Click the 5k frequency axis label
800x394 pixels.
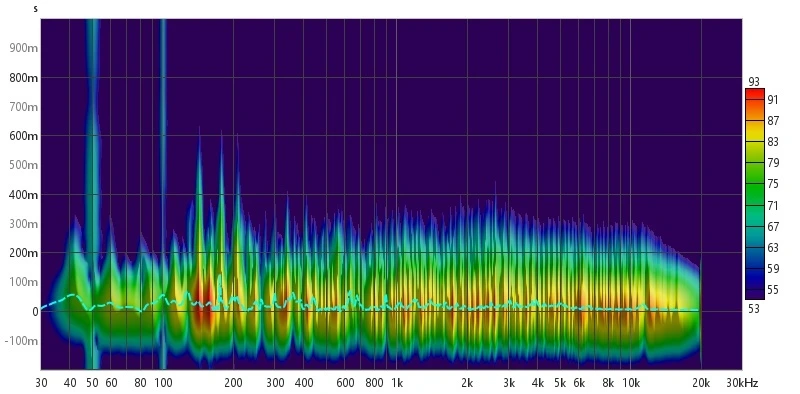pyautogui.click(x=560, y=383)
